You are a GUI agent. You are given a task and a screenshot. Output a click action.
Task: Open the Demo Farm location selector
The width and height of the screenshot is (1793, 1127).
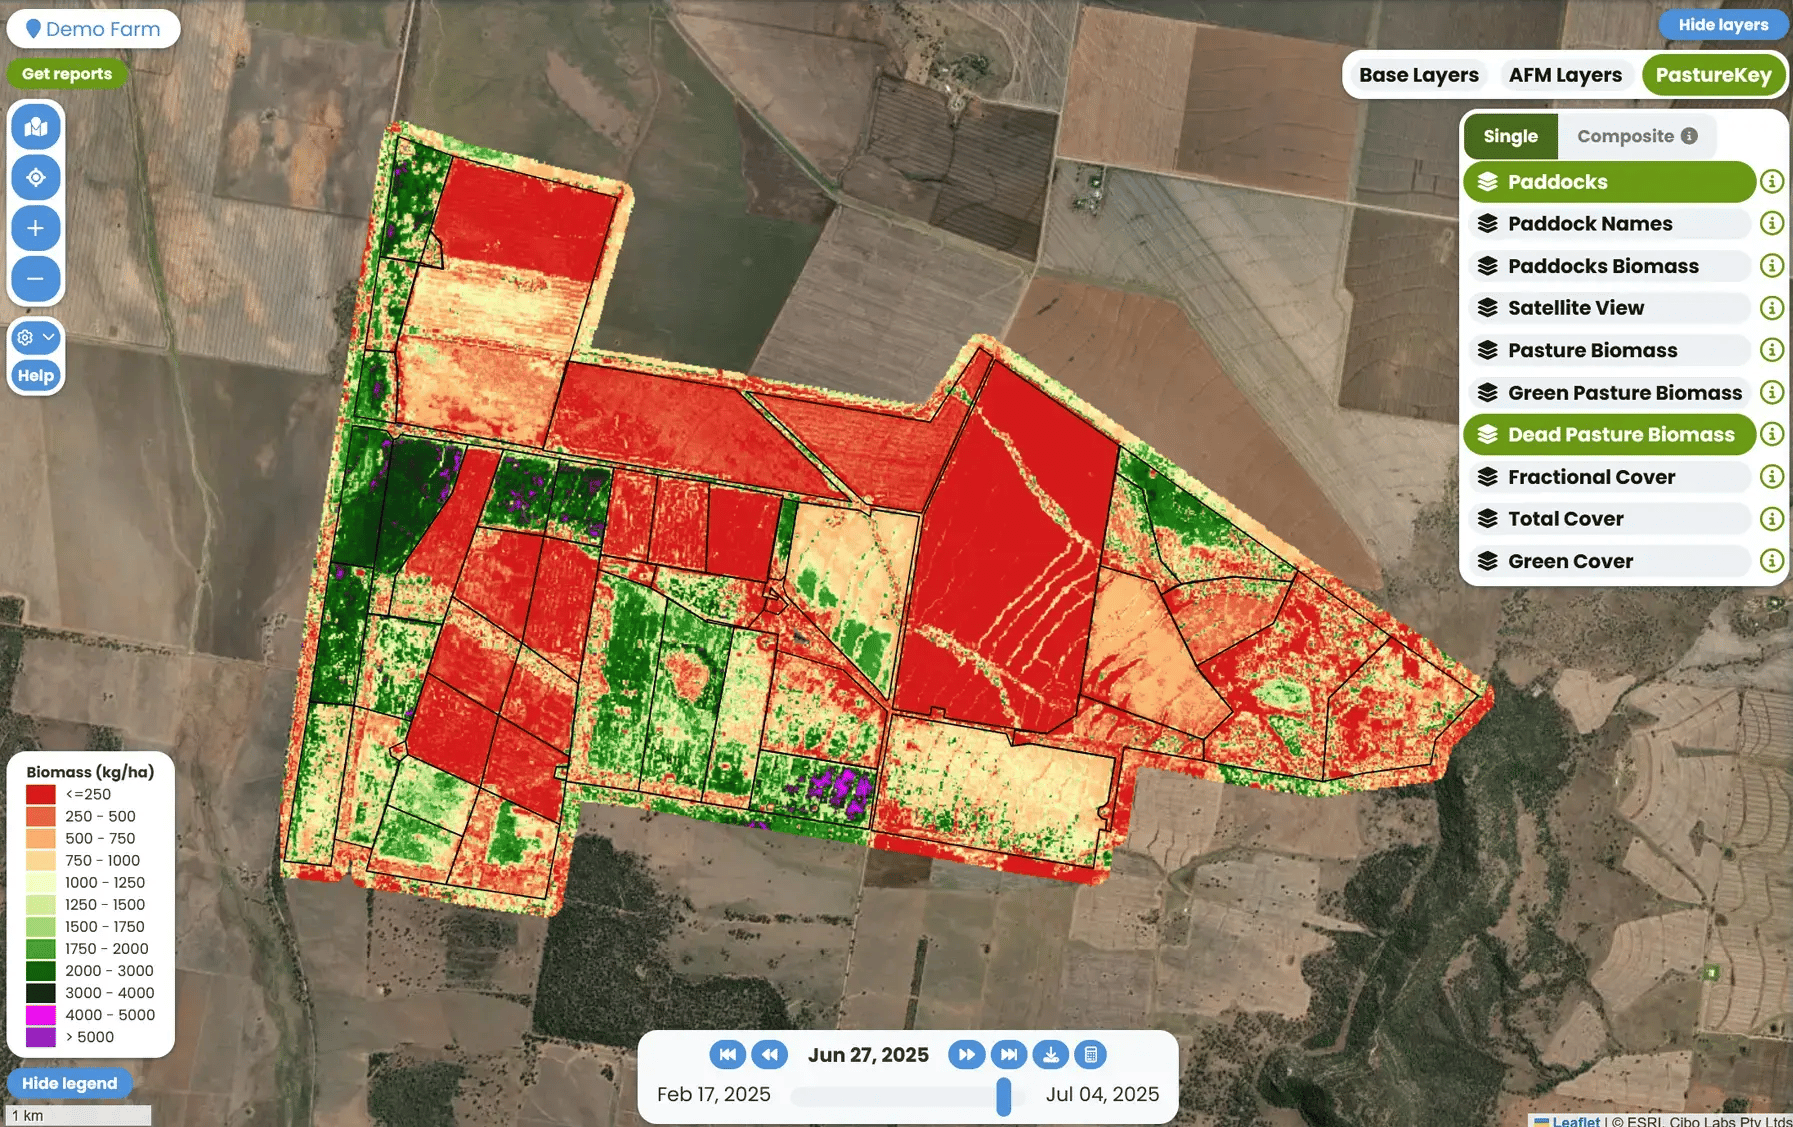tap(93, 29)
